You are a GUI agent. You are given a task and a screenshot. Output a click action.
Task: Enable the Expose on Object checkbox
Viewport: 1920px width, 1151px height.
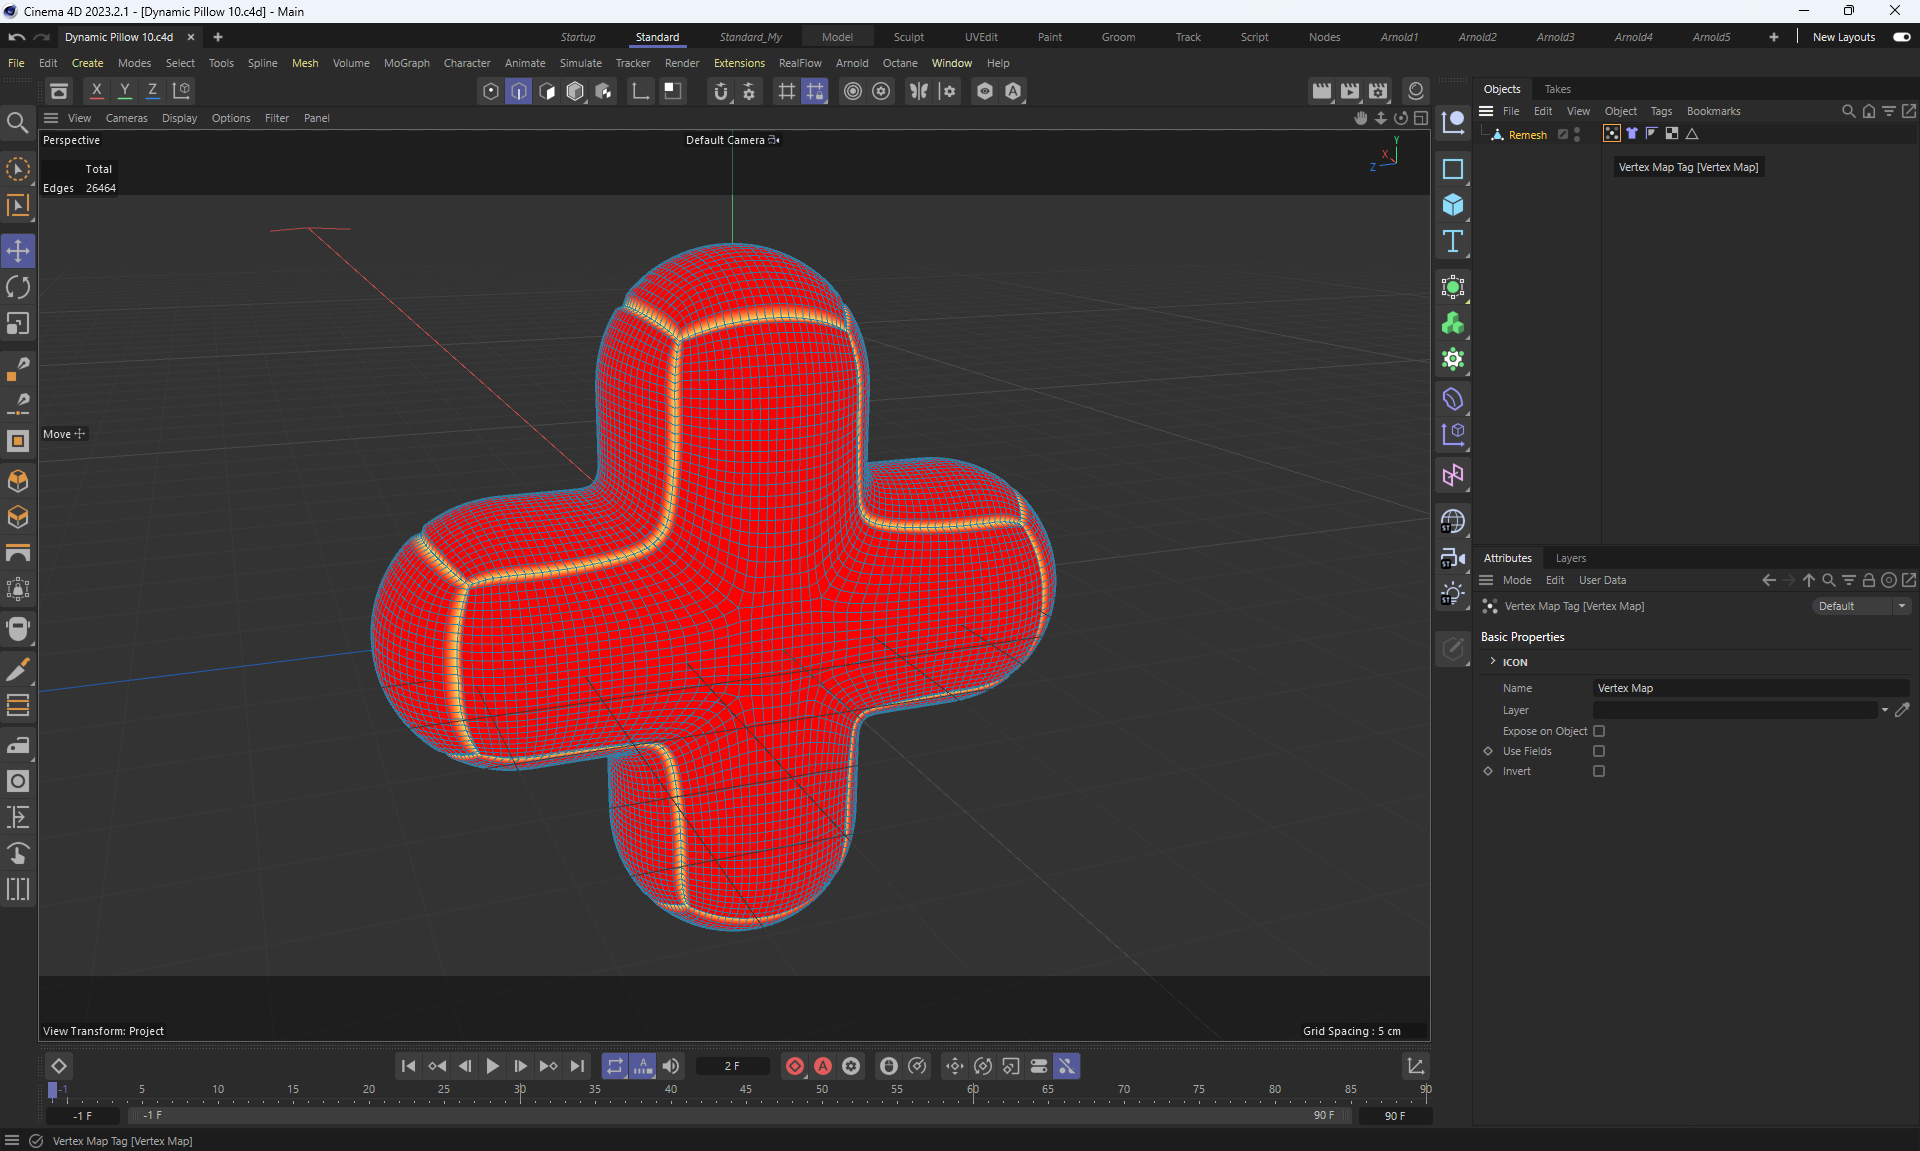(1599, 731)
